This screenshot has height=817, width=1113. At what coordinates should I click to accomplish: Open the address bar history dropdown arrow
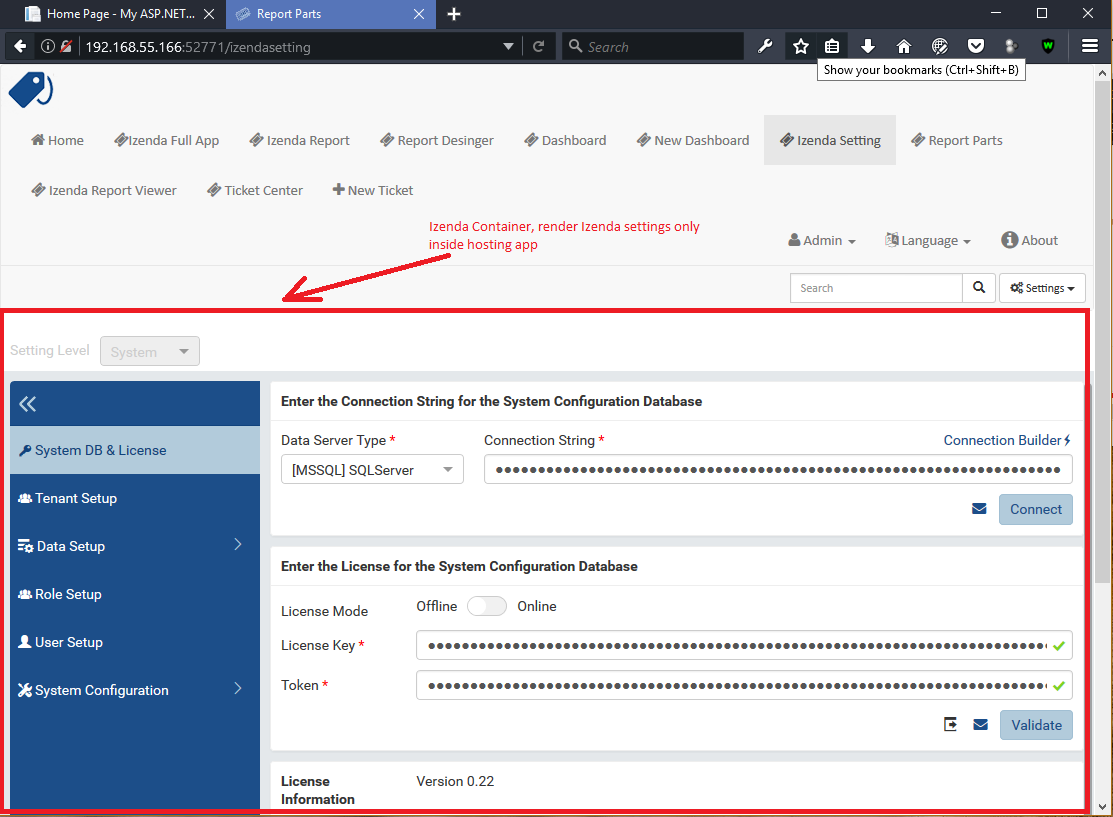pos(508,47)
